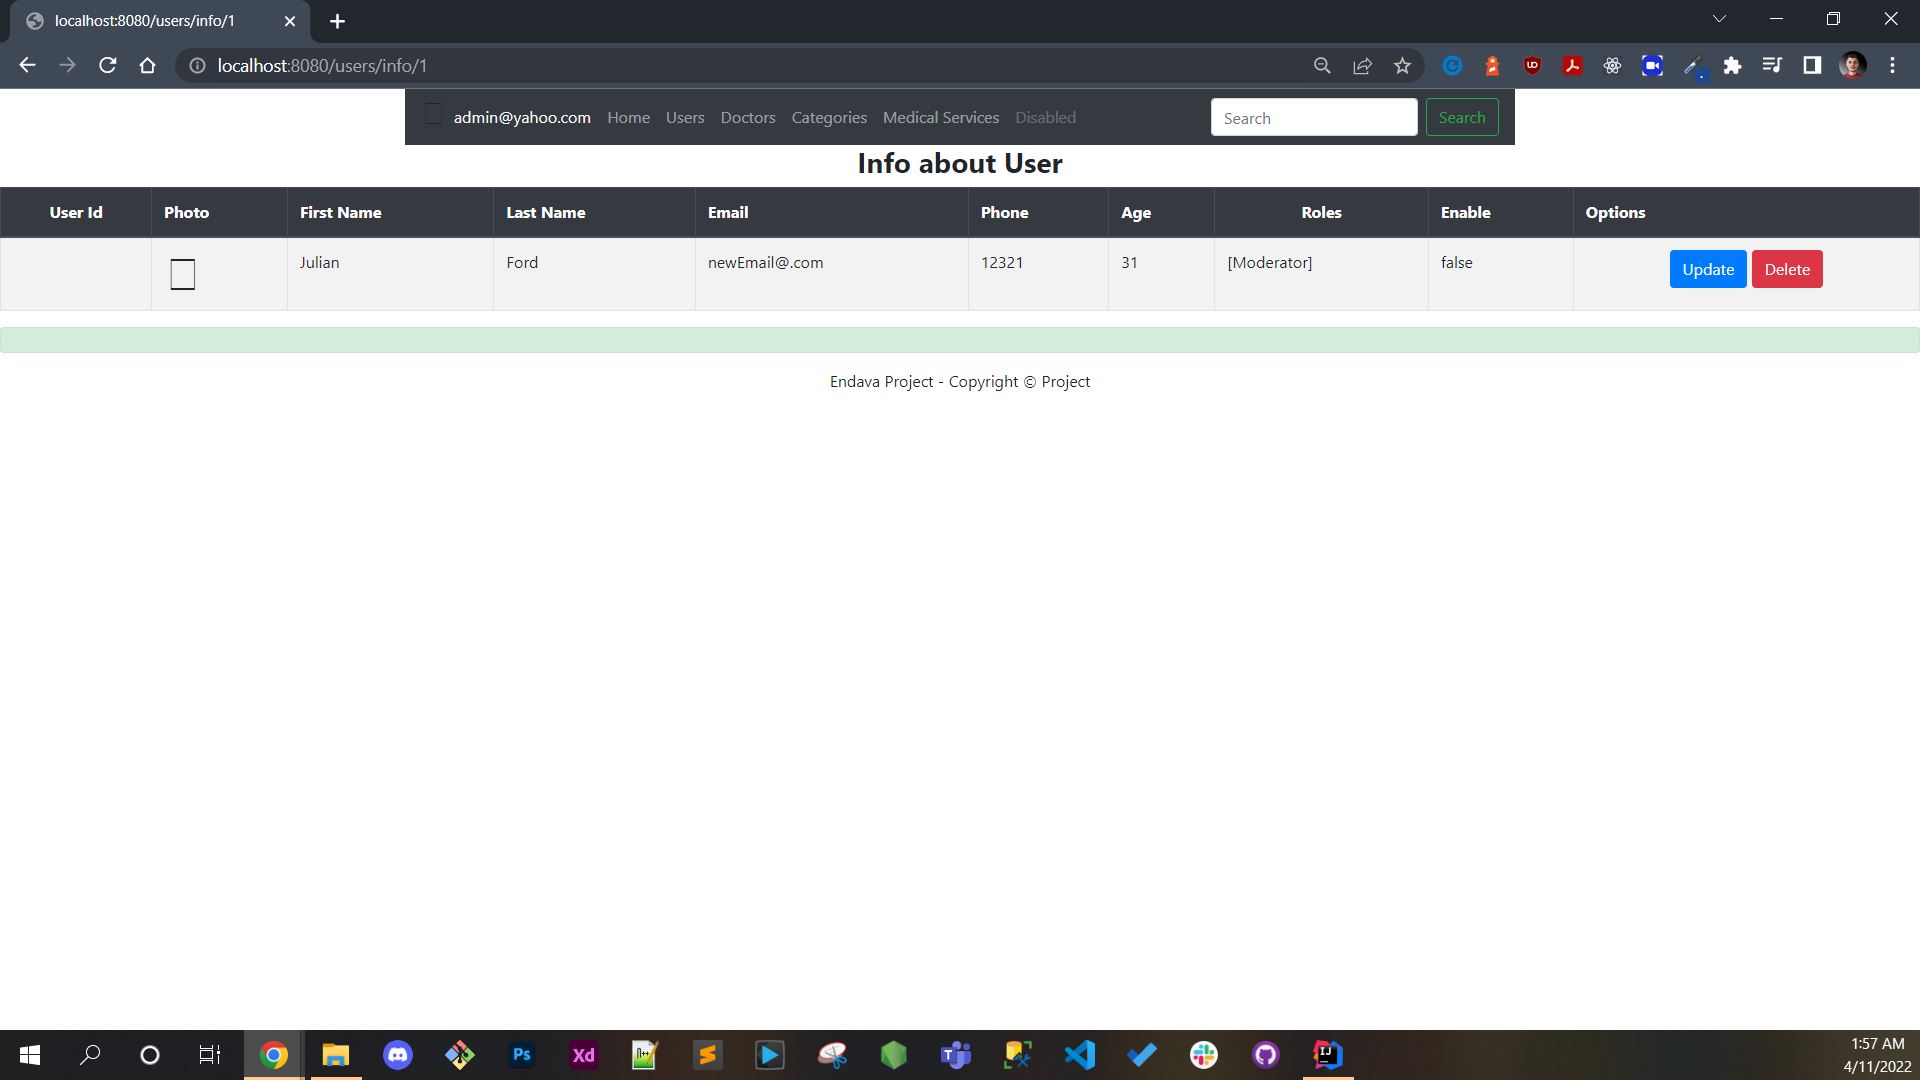
Task: Open Chrome profile options via the avatar
Action: point(1853,65)
